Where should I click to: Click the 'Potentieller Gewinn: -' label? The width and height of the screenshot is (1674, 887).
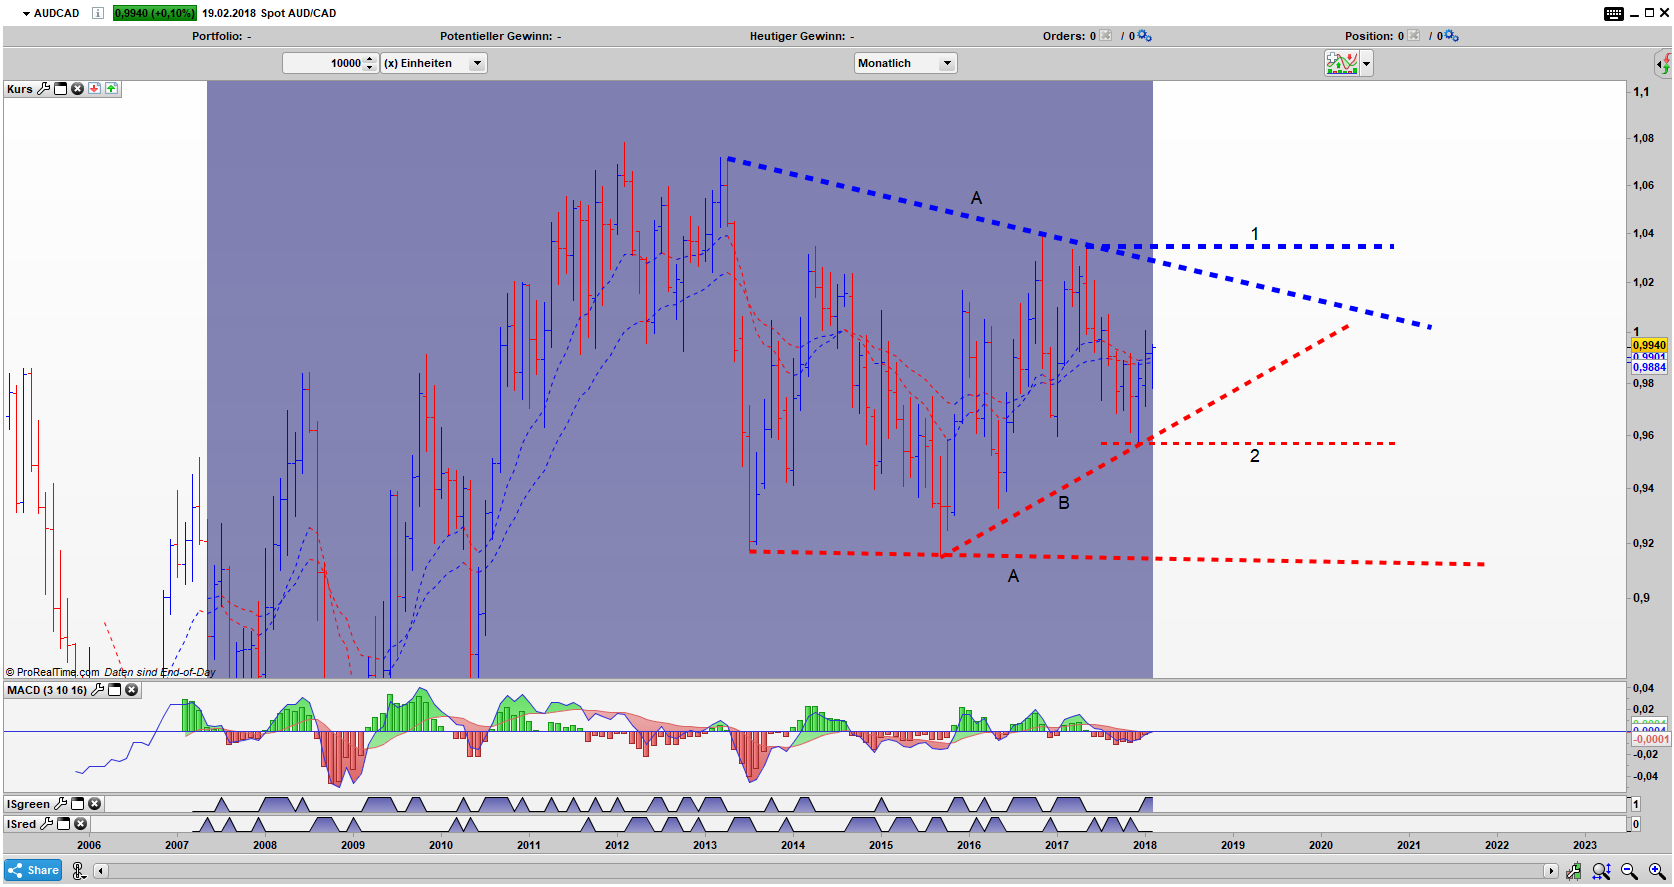[x=500, y=36]
